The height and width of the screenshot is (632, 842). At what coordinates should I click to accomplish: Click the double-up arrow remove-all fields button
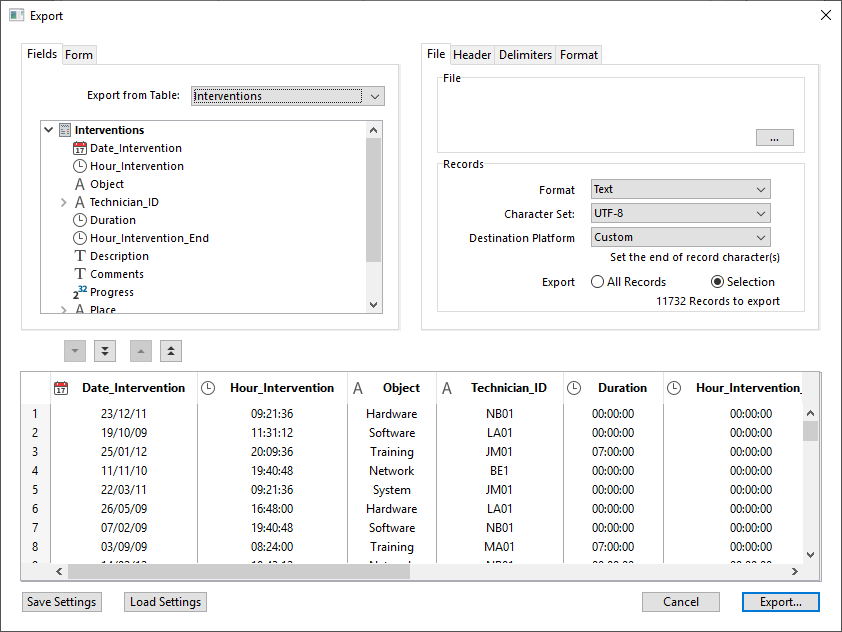171,351
